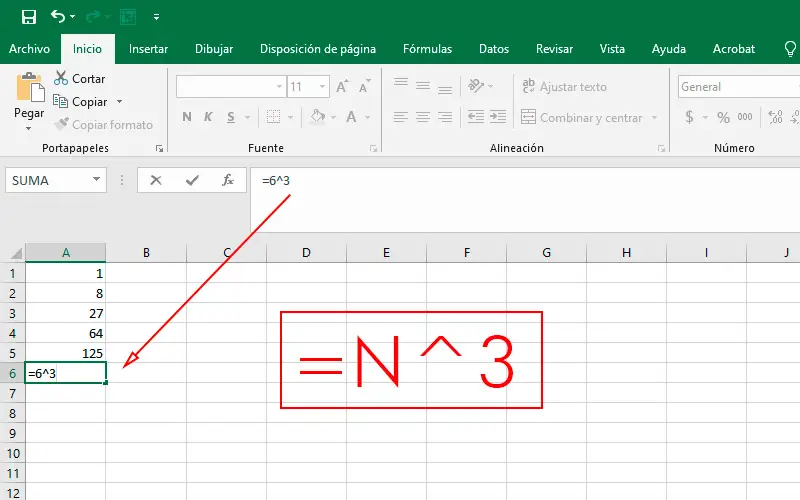This screenshot has height=500, width=800.
Task: Open the undo history dropdown arrow
Action: click(x=72, y=17)
